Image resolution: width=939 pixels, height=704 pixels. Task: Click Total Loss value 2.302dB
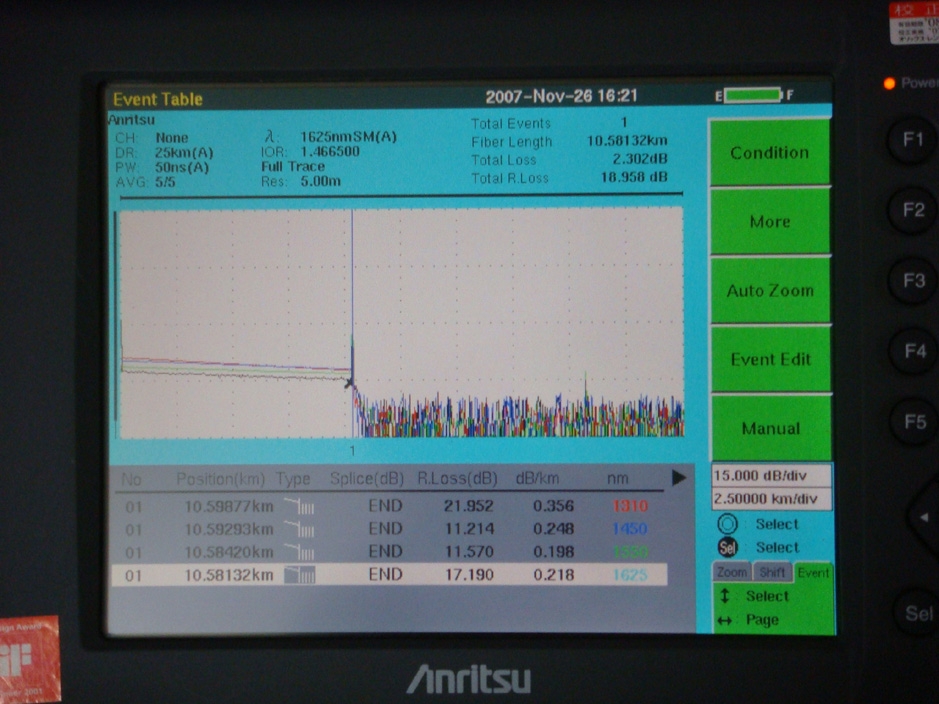[x=640, y=159]
